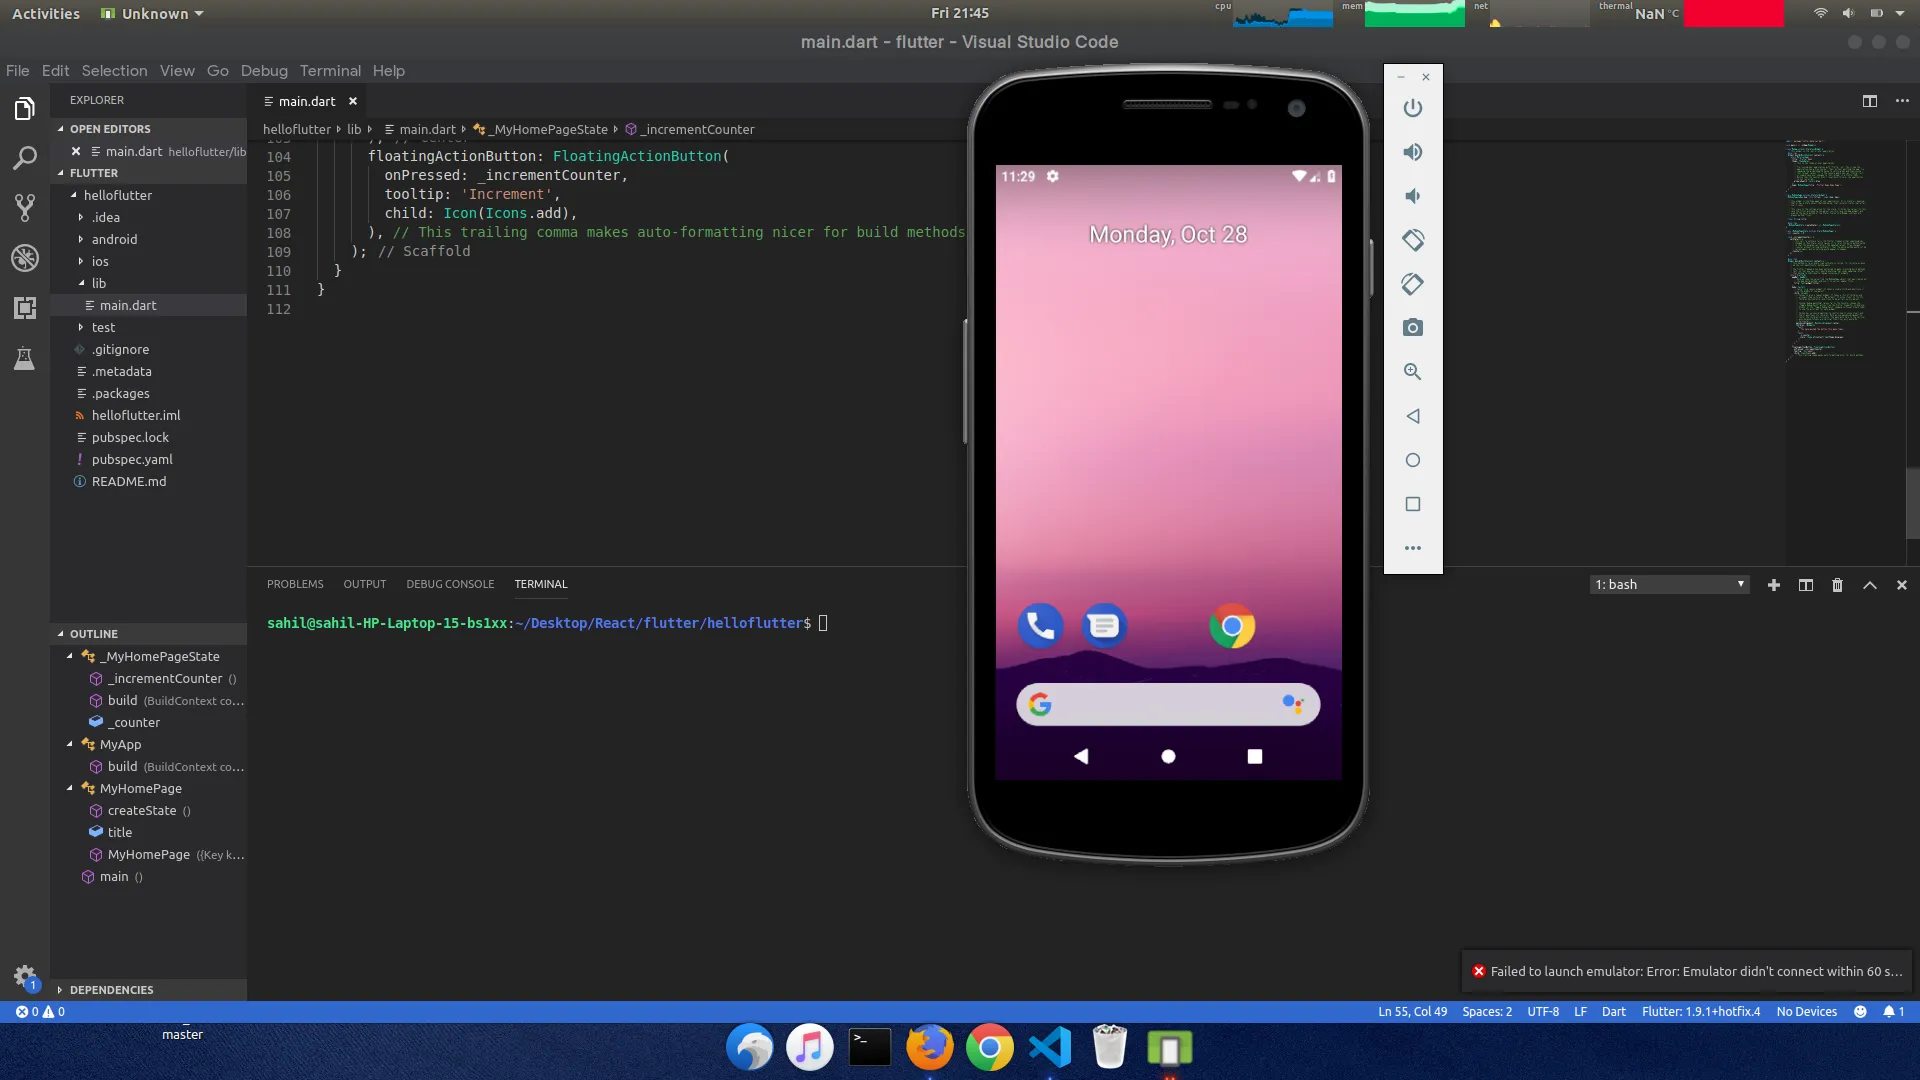
Task: Click 'No Devices' in the status bar
Action: [1806, 1012]
